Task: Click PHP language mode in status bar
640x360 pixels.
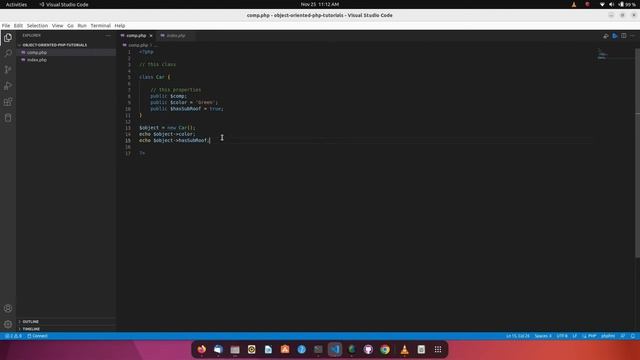Action: coord(592,336)
